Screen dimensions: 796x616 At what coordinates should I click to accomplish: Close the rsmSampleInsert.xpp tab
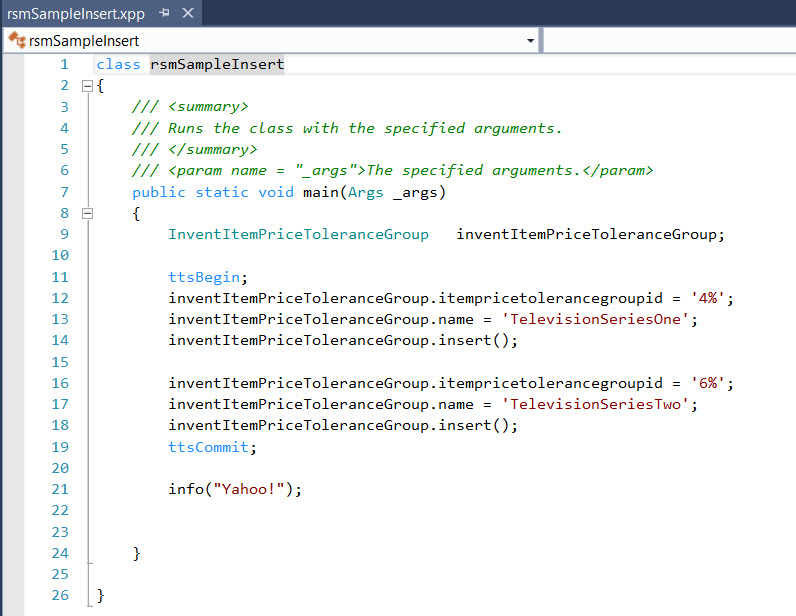click(186, 13)
